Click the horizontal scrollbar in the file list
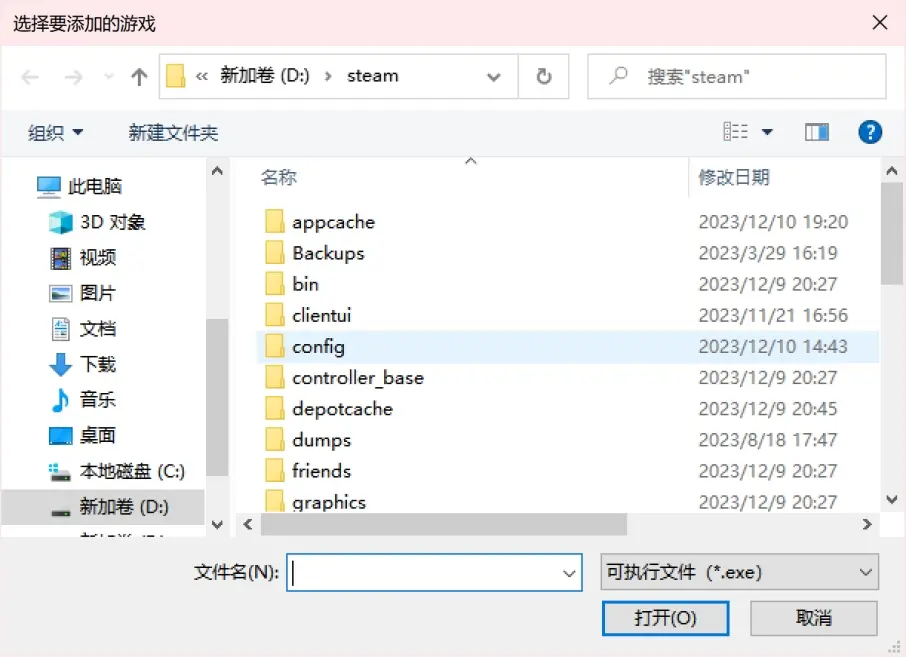The image size is (906, 657). coord(444,524)
